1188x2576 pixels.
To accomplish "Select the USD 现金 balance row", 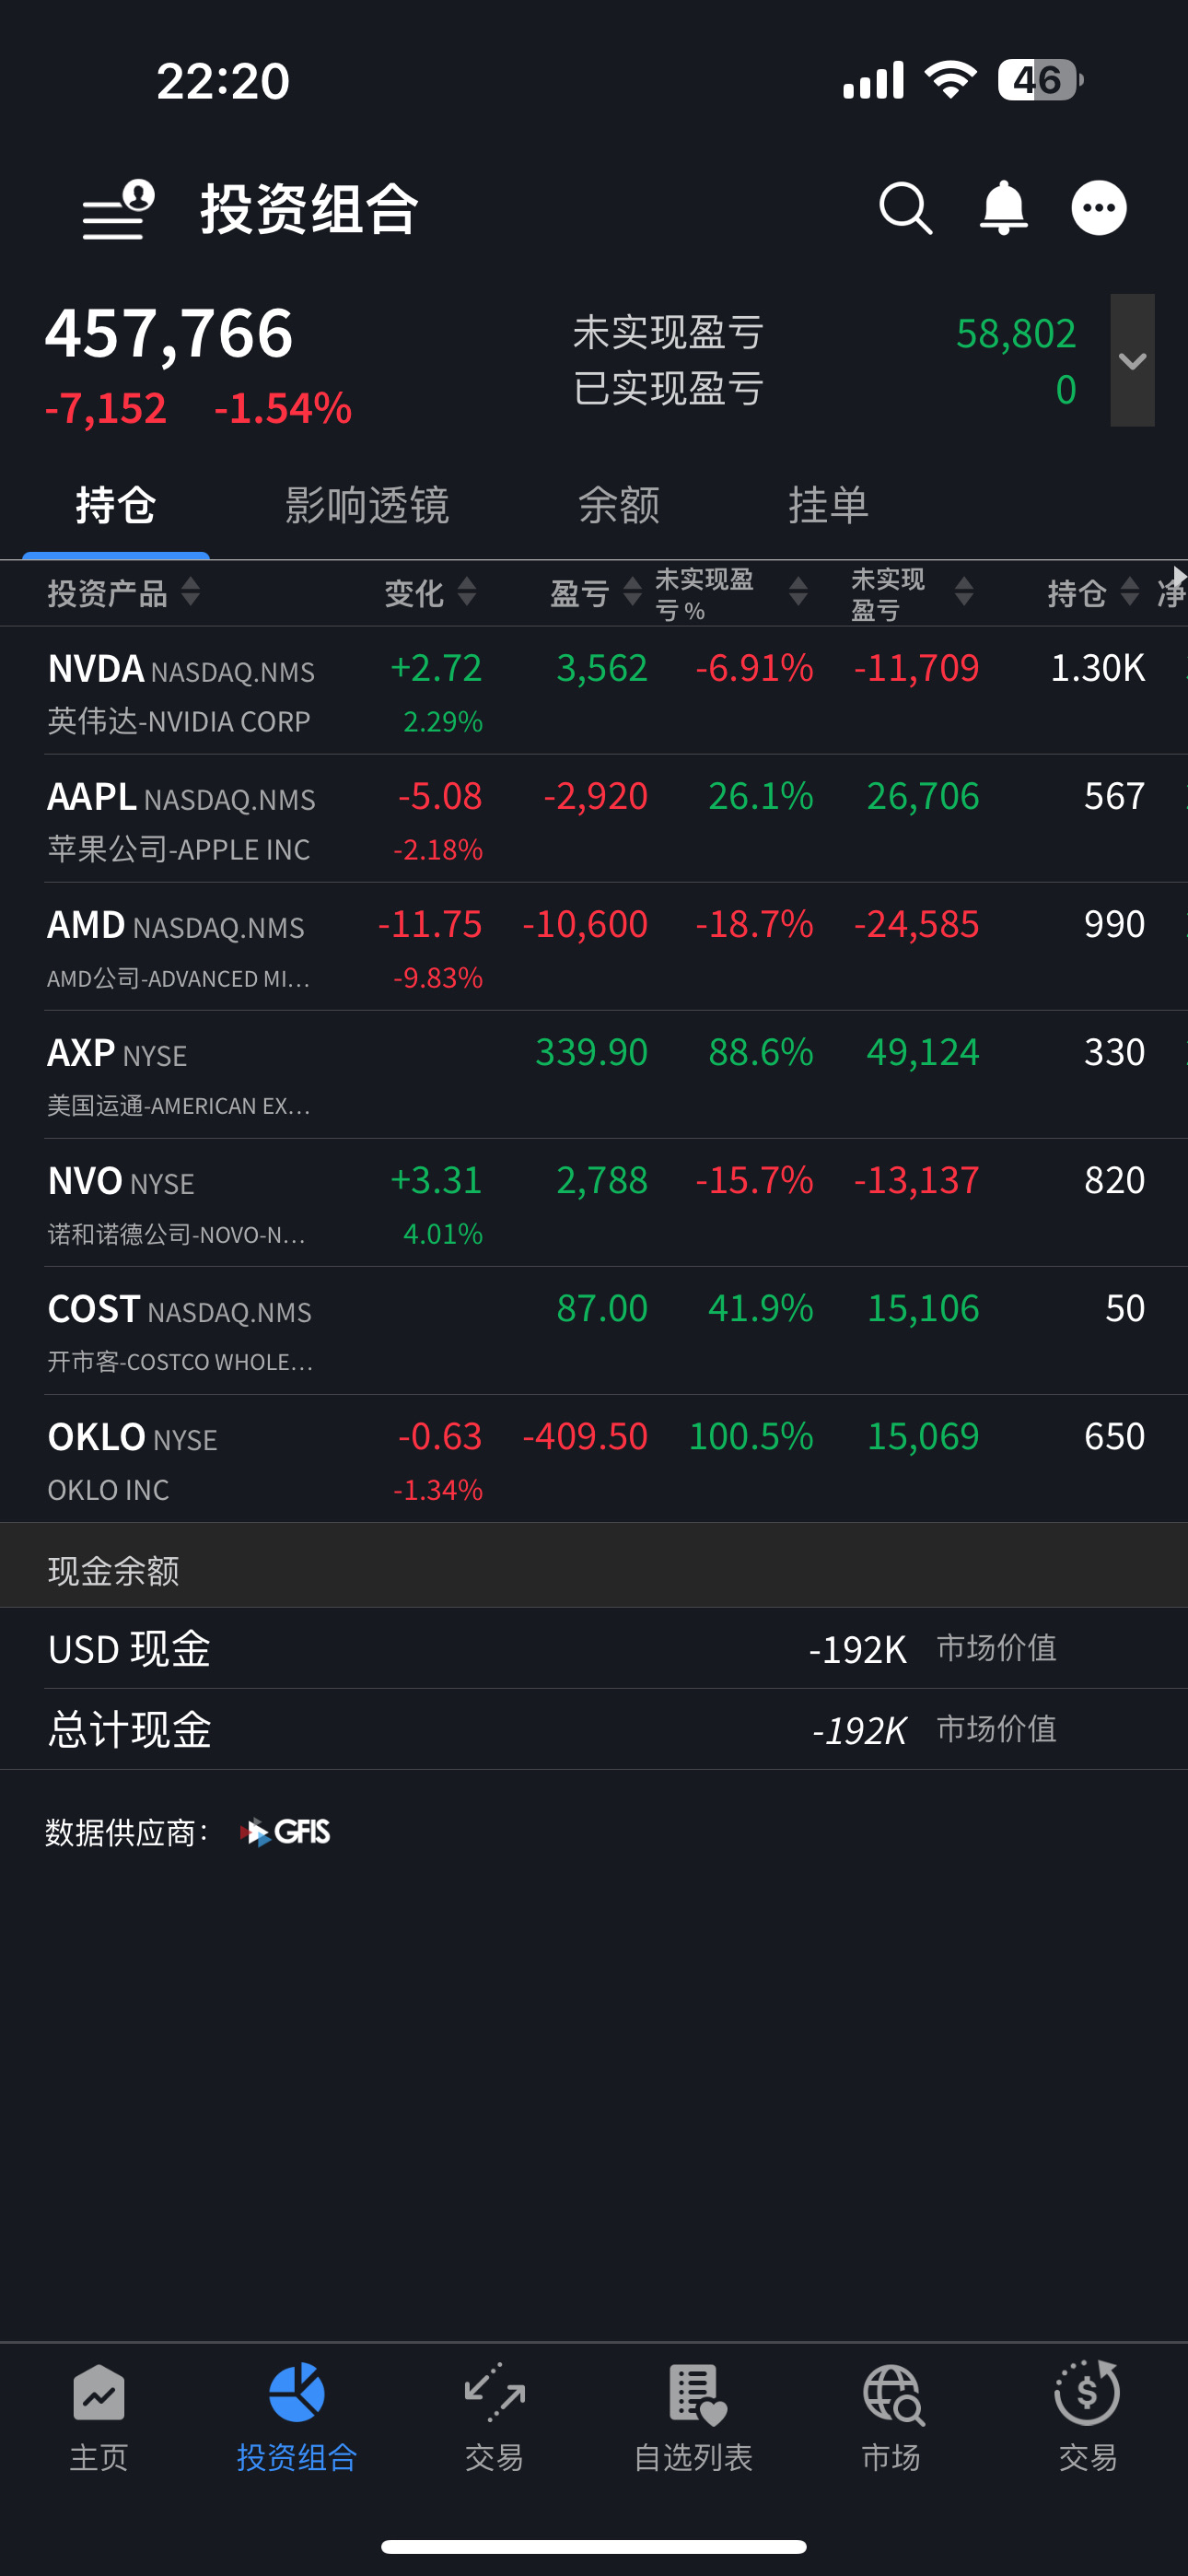I will pos(594,1649).
